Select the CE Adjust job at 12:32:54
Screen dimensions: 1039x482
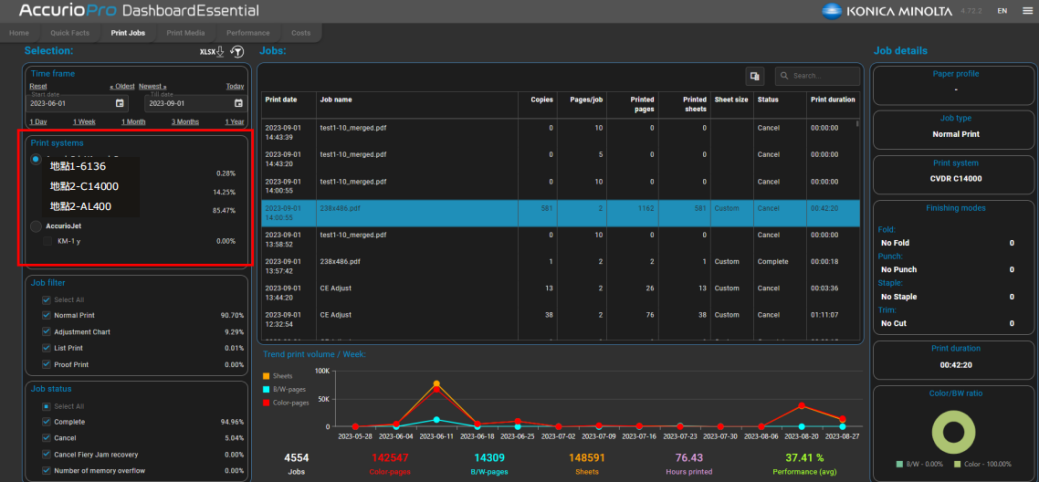point(559,320)
